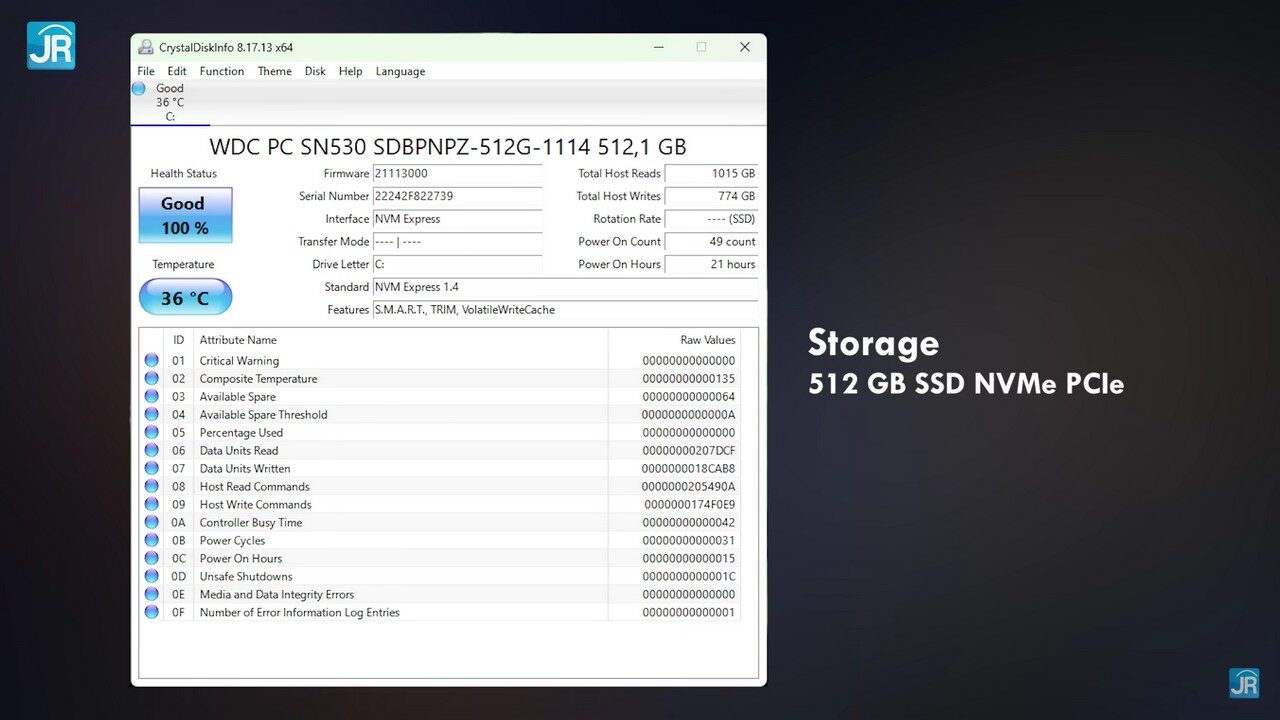Click the status orb beside Composite Temperature
The image size is (1280, 720).
pyautogui.click(x=151, y=379)
